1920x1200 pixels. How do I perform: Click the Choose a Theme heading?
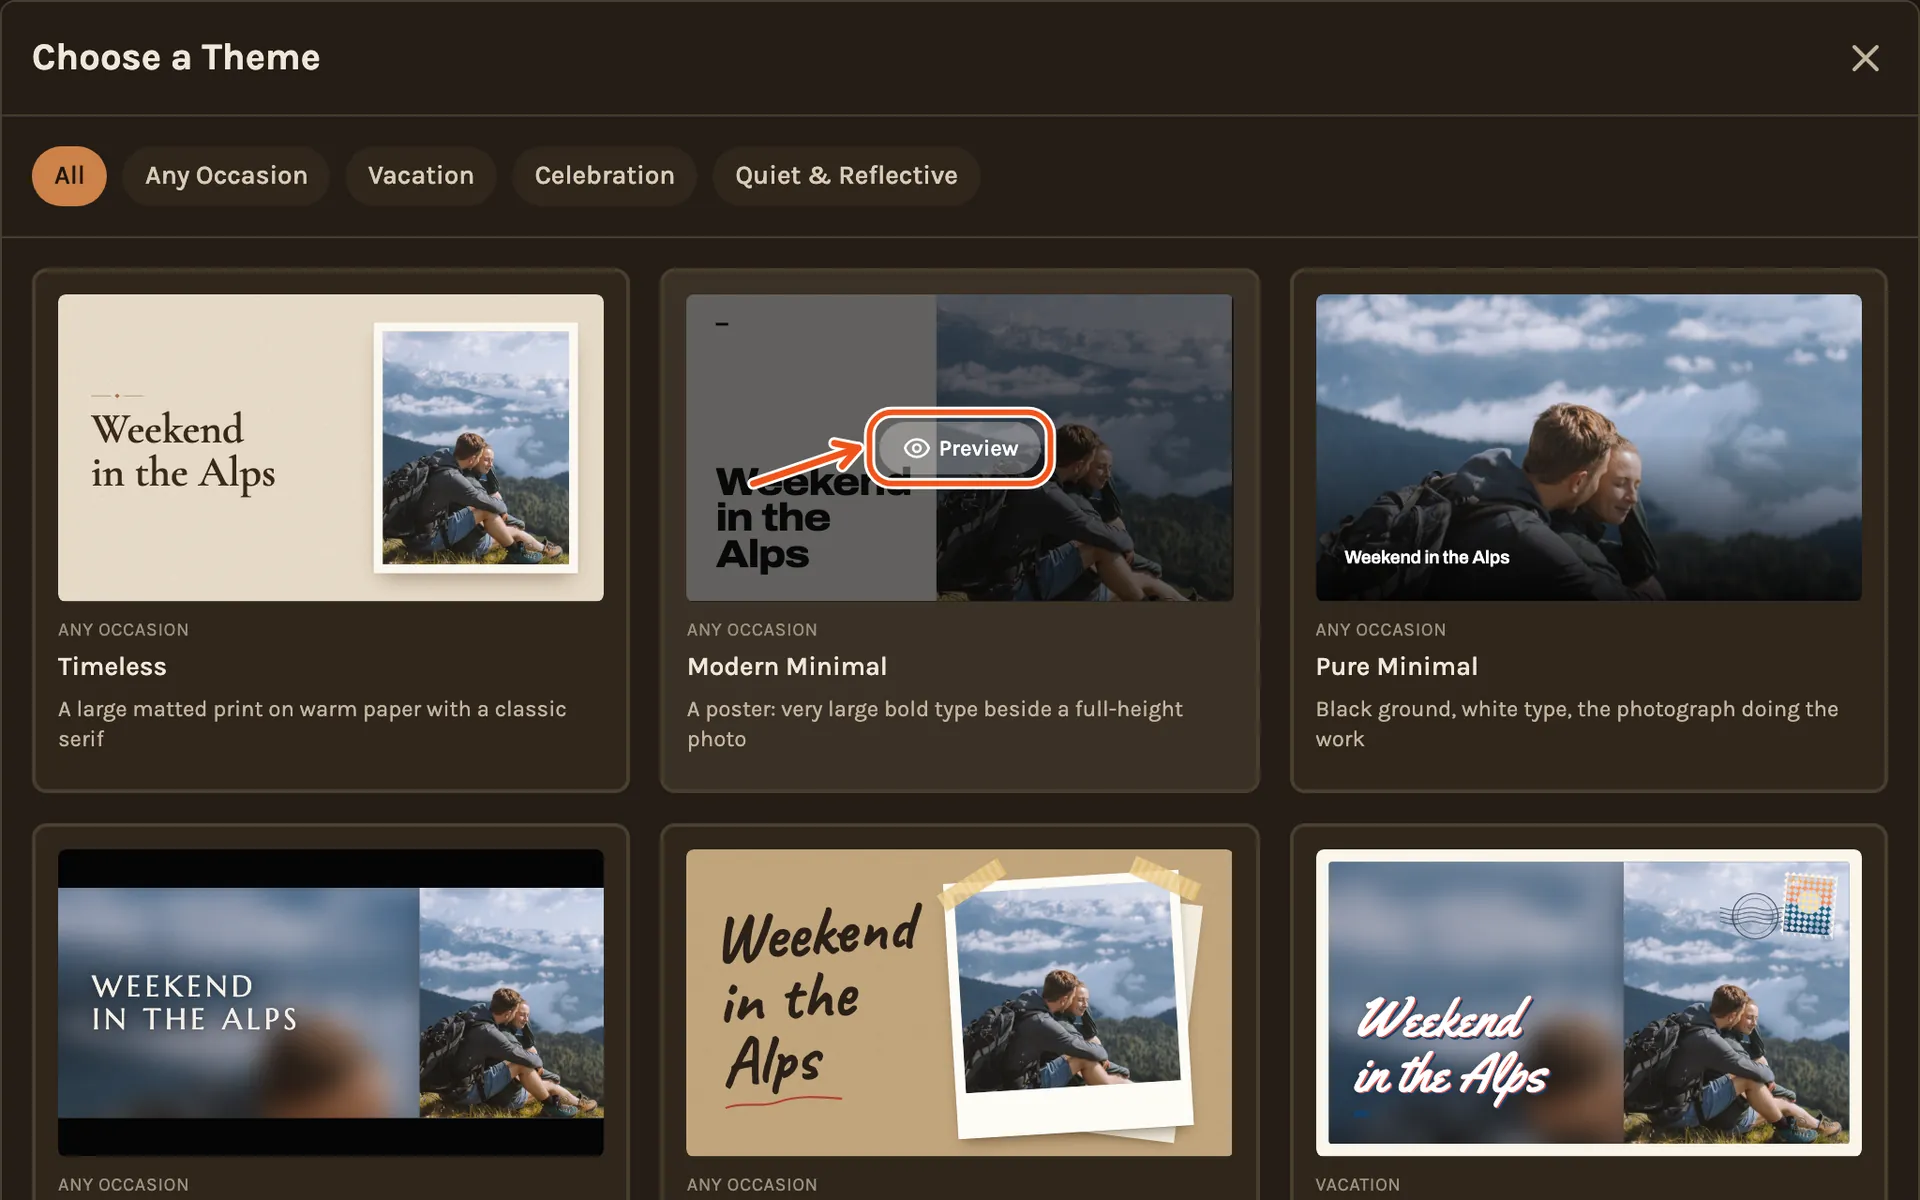176,58
